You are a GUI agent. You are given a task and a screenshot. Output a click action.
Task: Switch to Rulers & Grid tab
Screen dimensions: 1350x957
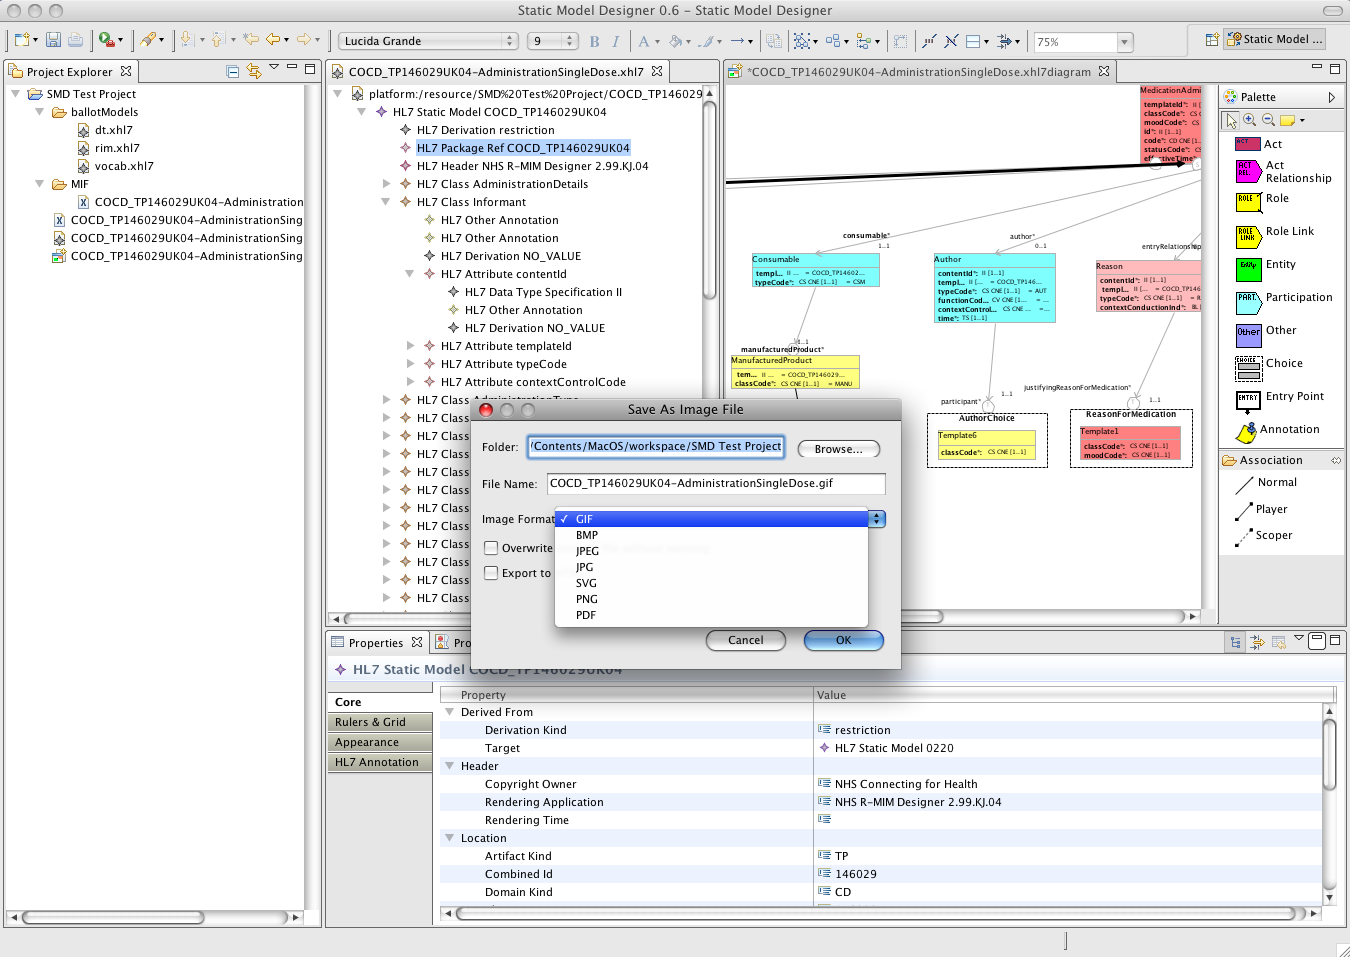point(370,722)
